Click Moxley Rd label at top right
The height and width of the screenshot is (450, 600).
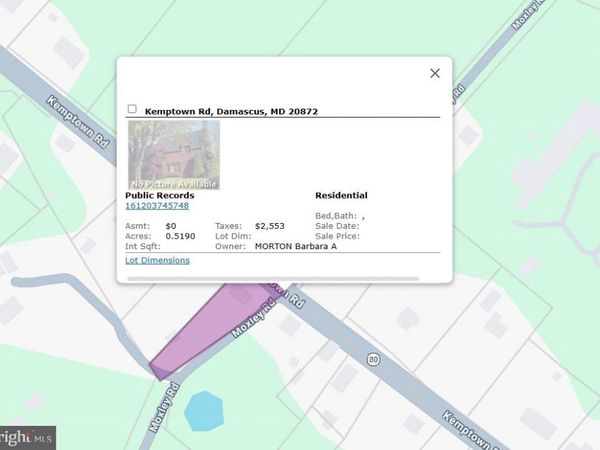pyautogui.click(x=528, y=15)
